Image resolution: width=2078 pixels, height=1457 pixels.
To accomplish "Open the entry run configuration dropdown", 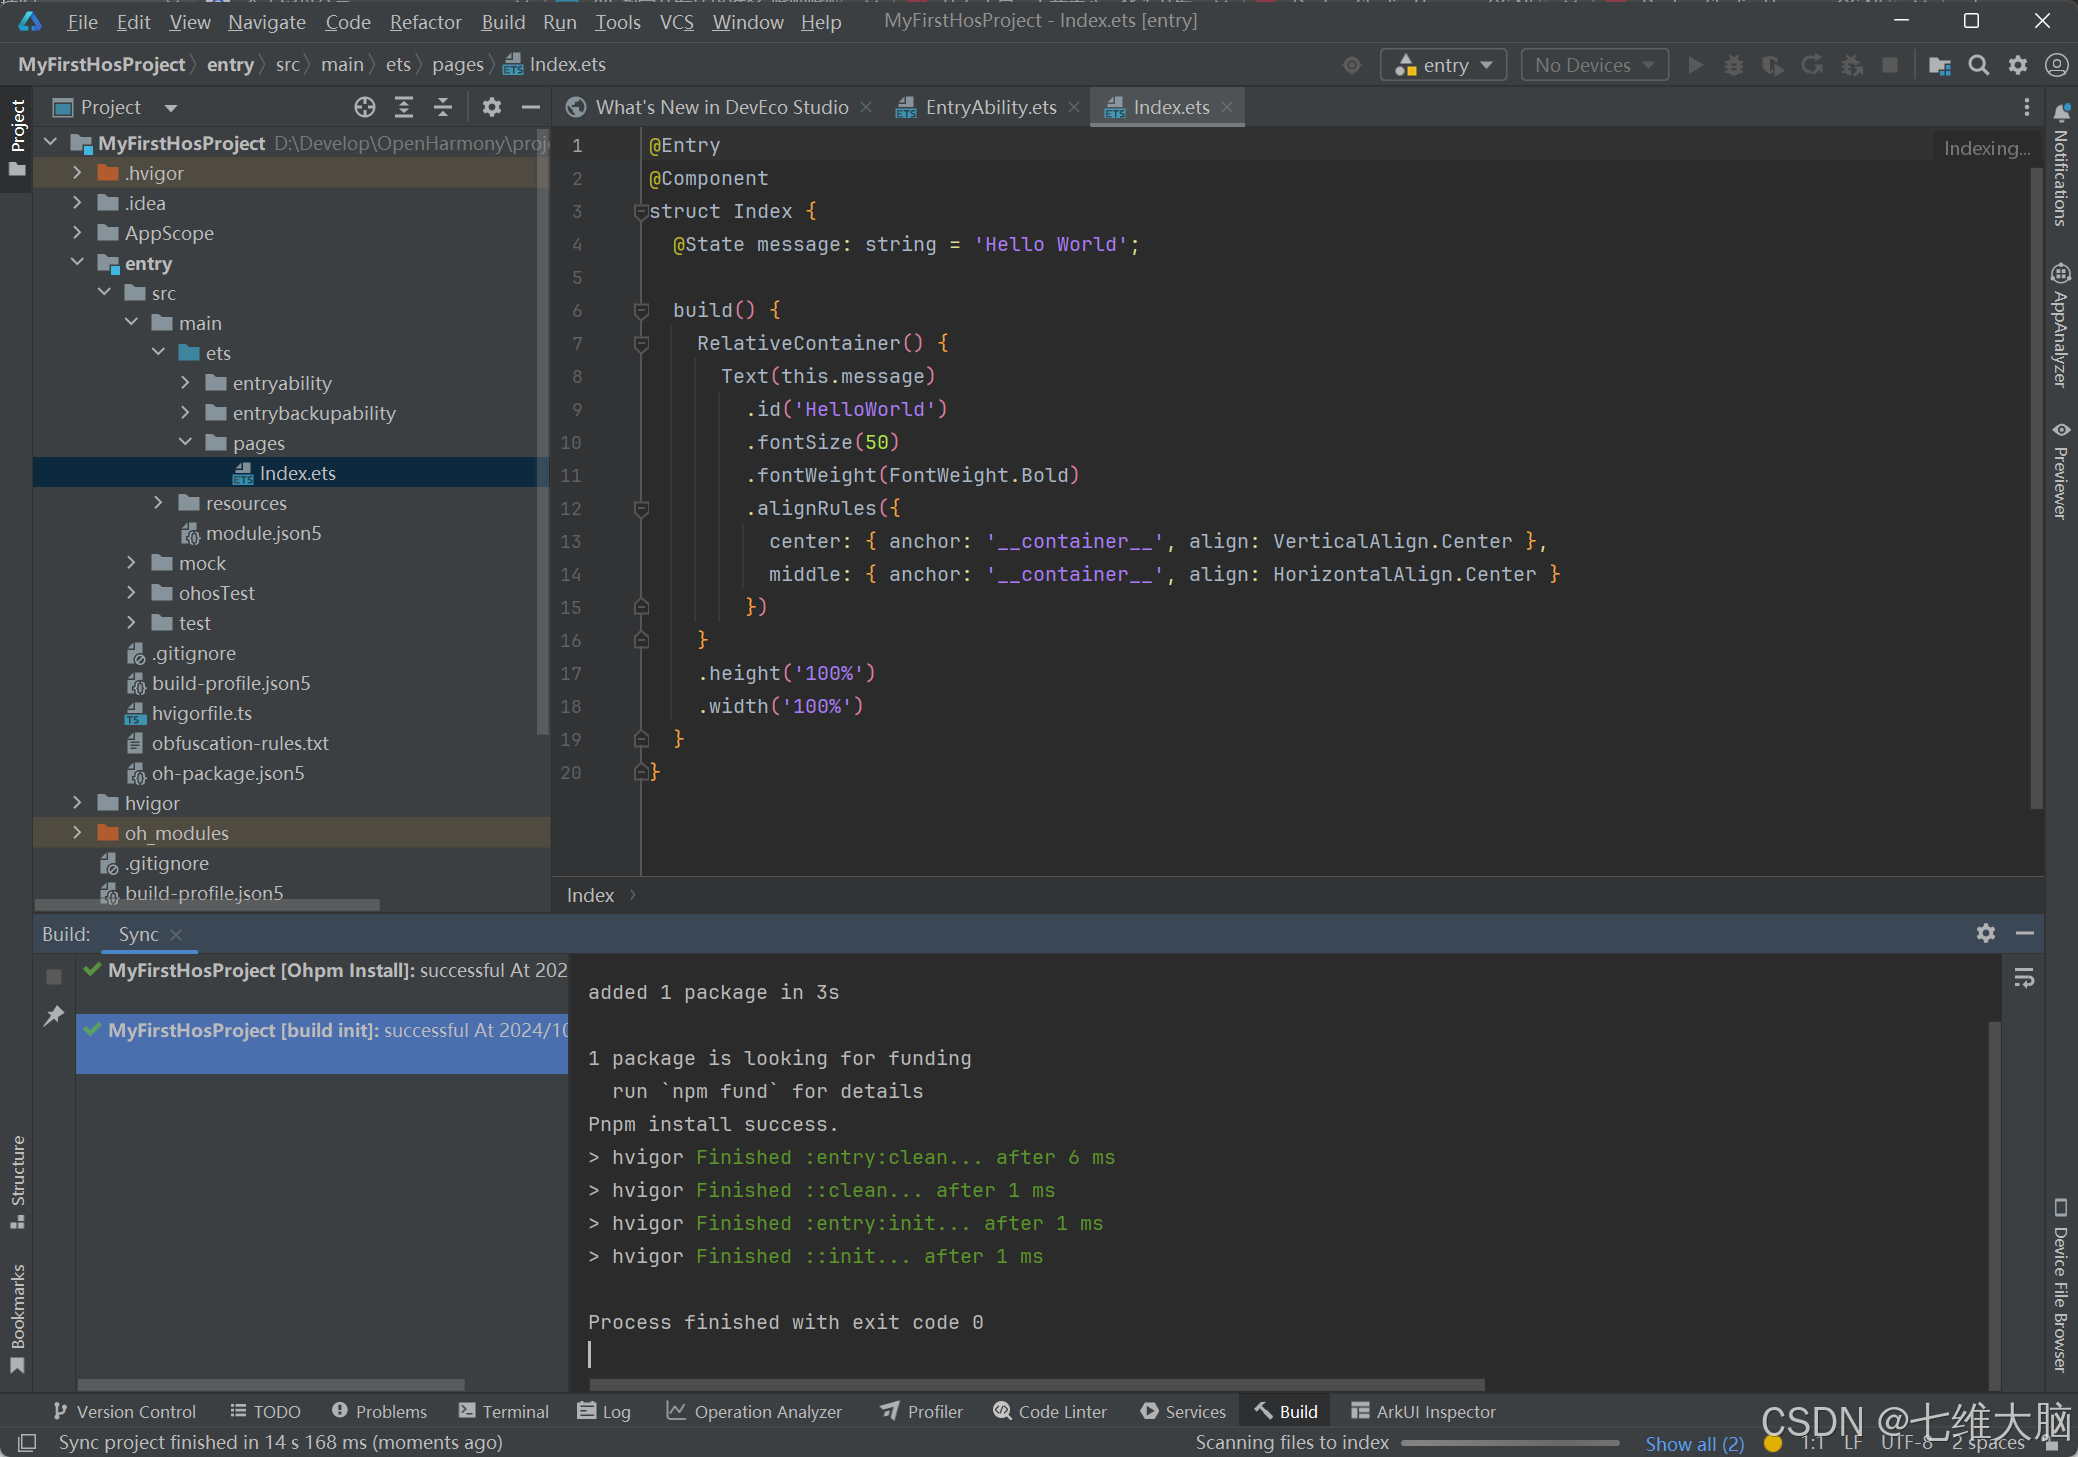I will (x=1443, y=65).
